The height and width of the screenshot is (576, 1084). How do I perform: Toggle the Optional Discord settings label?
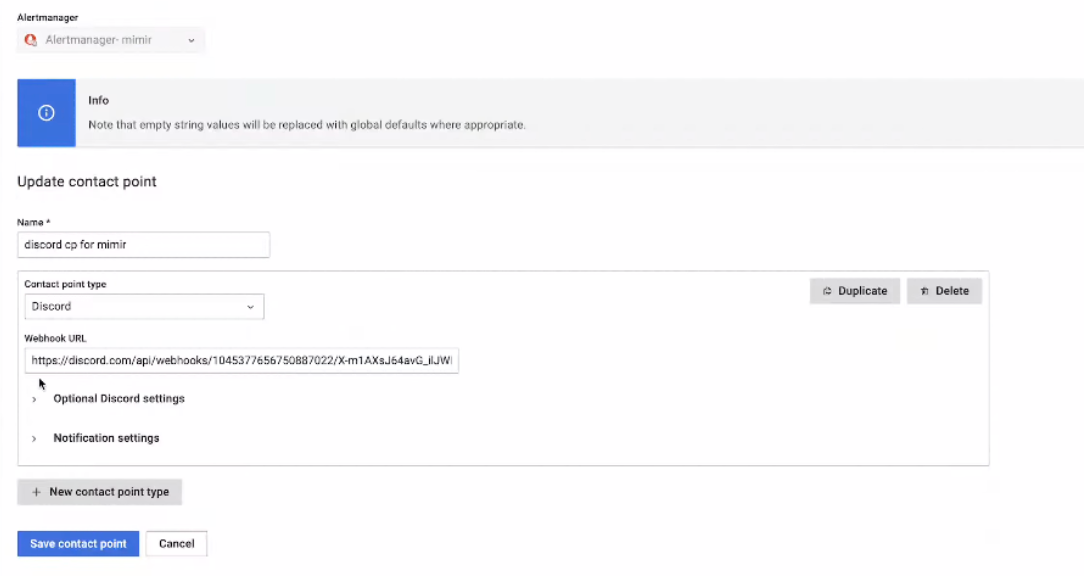click(x=119, y=399)
